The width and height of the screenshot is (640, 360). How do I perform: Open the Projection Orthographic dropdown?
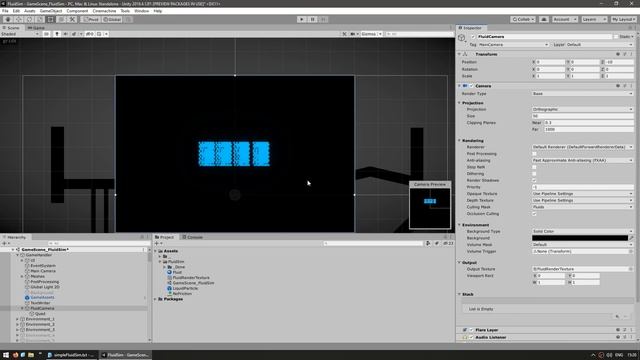click(x=582, y=109)
